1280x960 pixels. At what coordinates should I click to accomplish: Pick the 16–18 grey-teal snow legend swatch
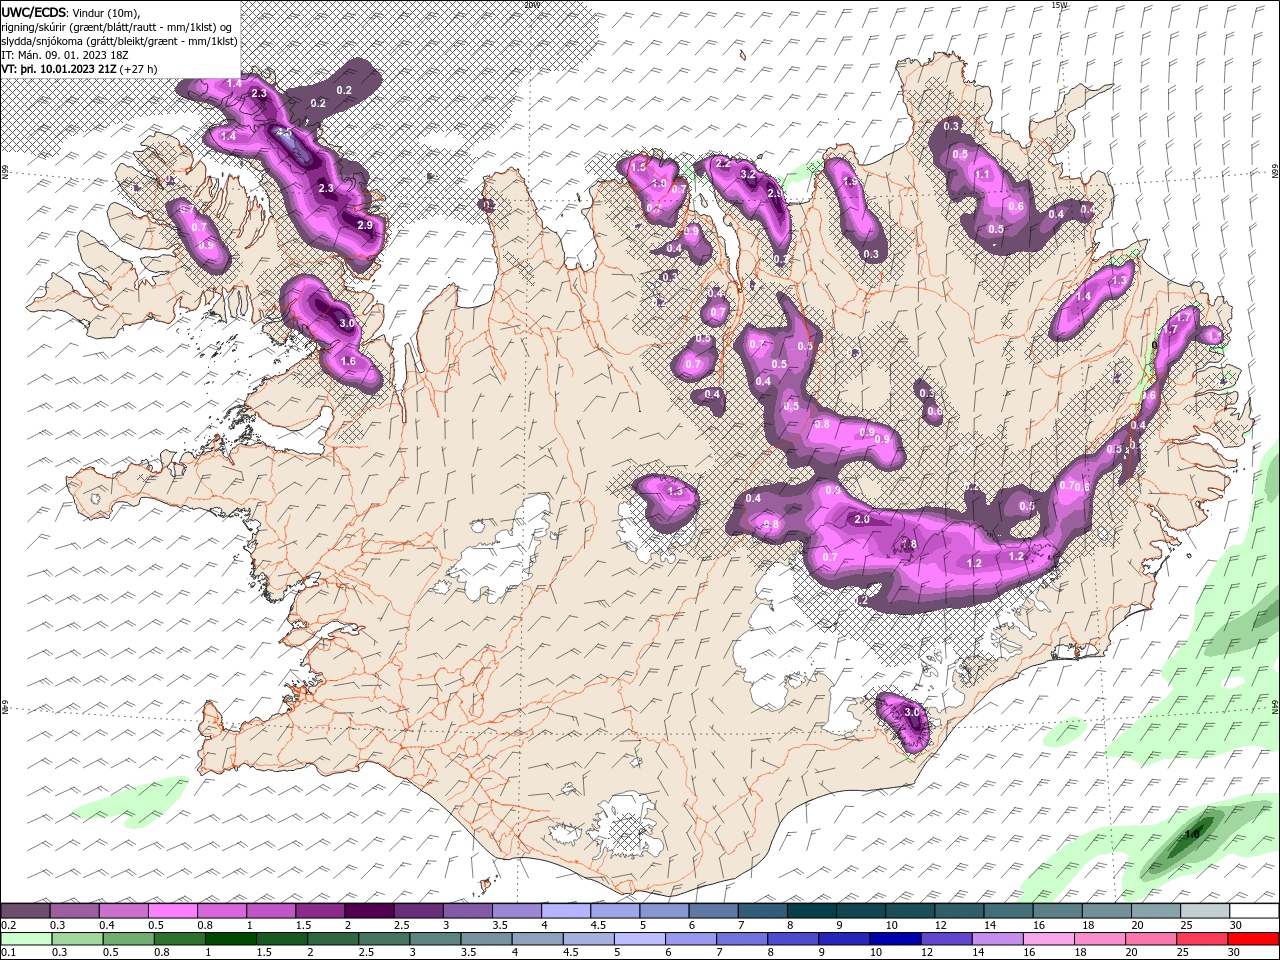coord(1057,911)
